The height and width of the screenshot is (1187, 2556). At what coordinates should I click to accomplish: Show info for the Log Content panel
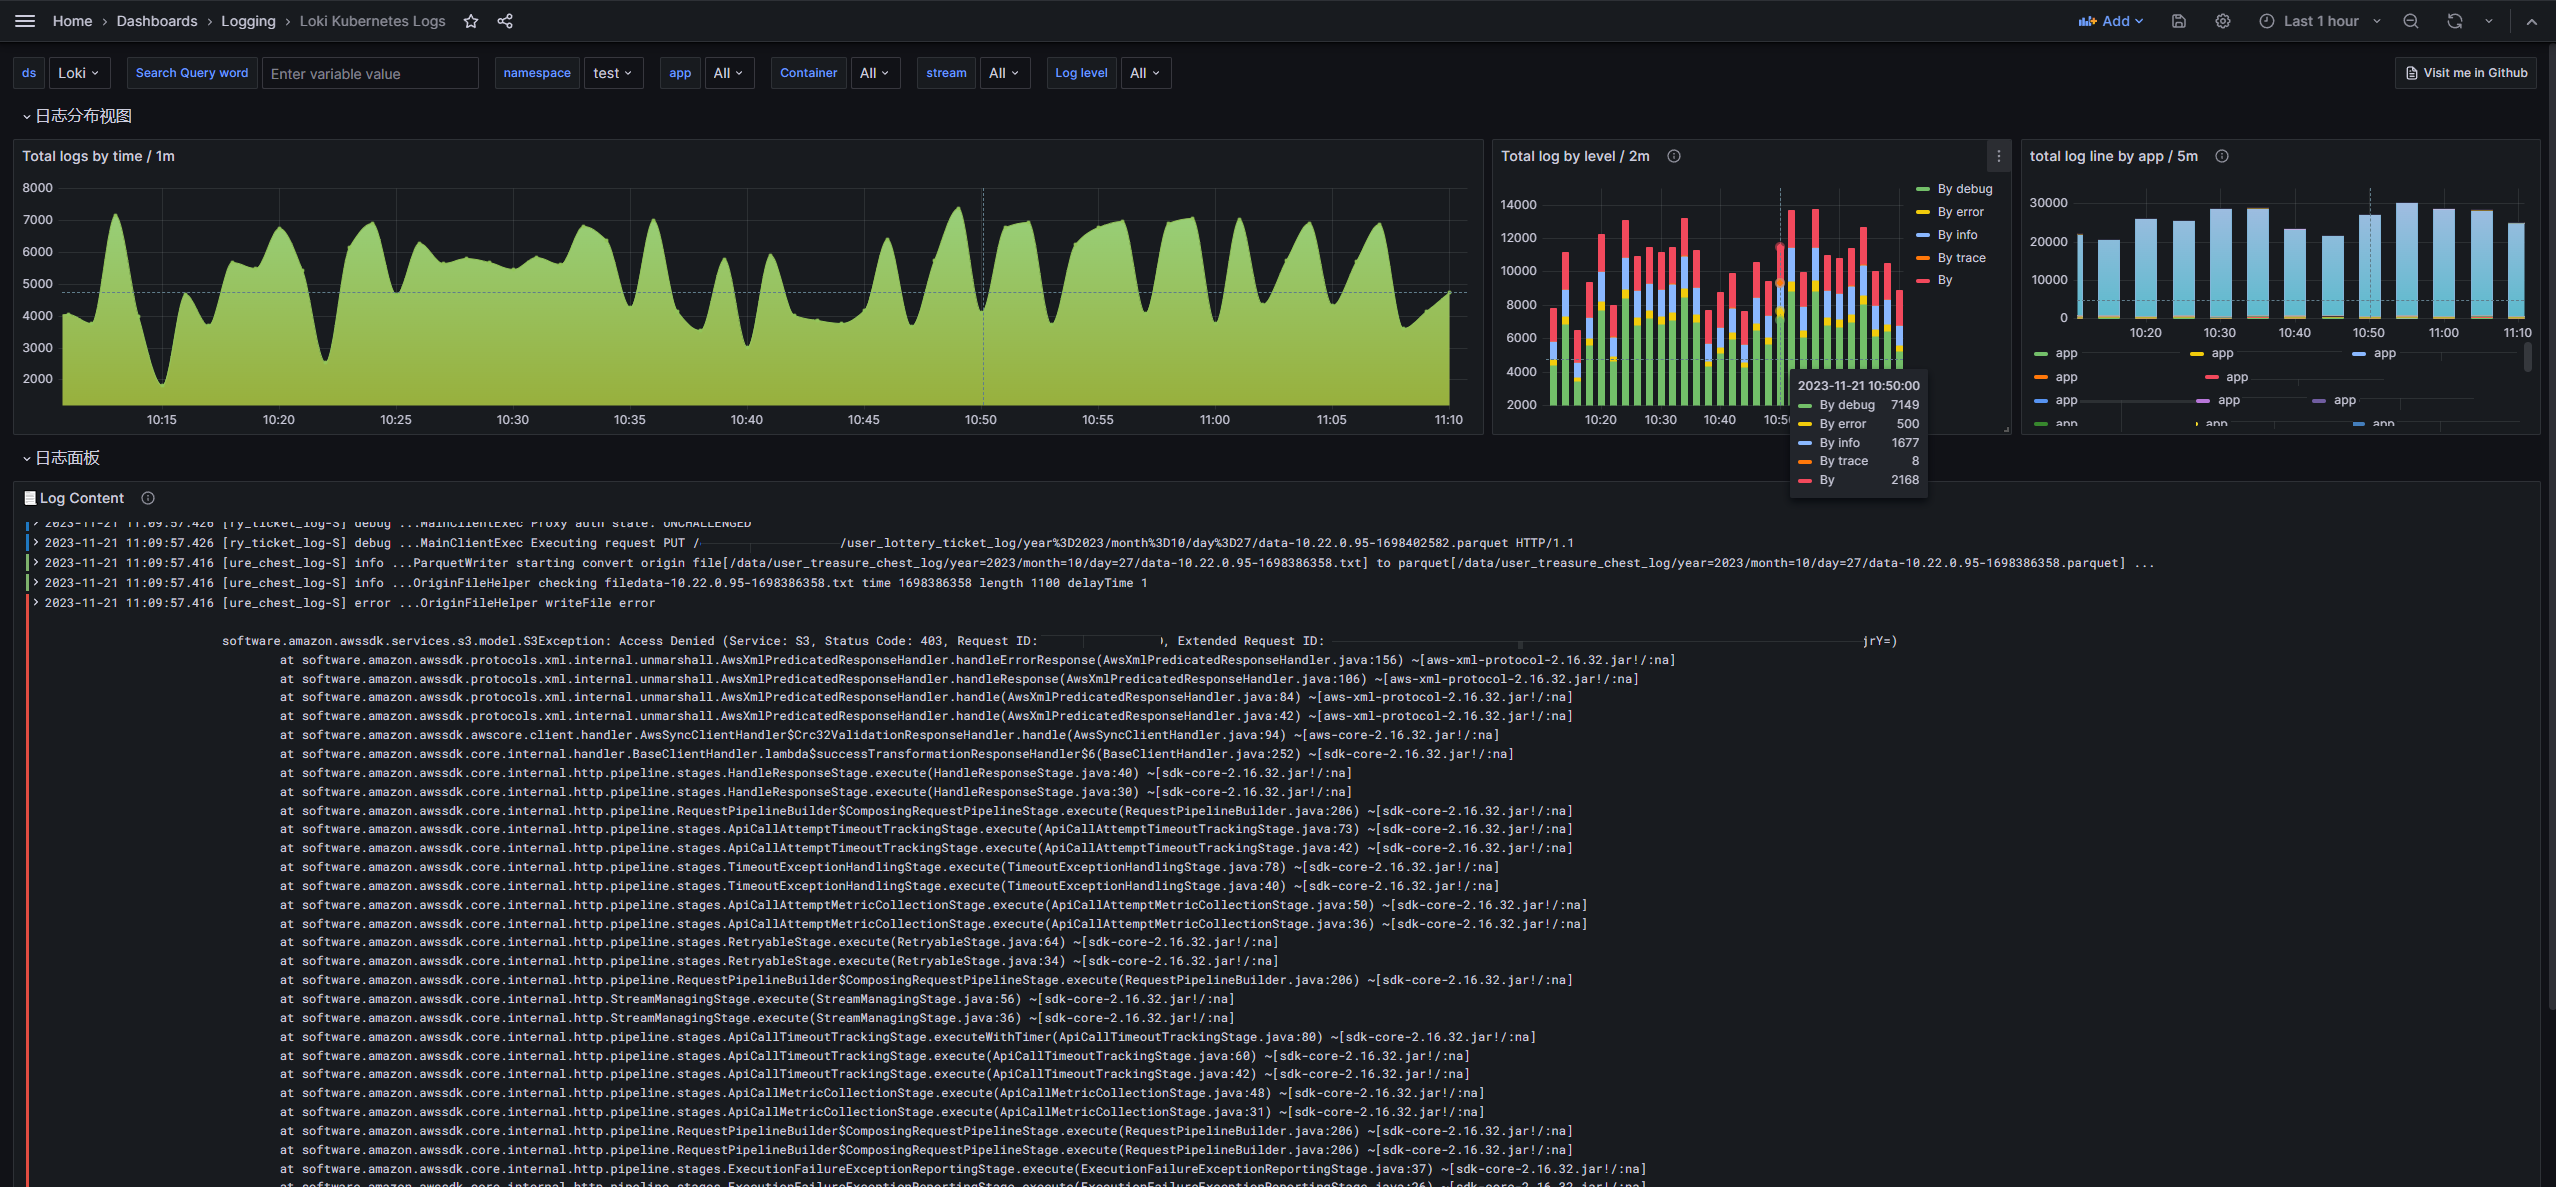[148, 498]
